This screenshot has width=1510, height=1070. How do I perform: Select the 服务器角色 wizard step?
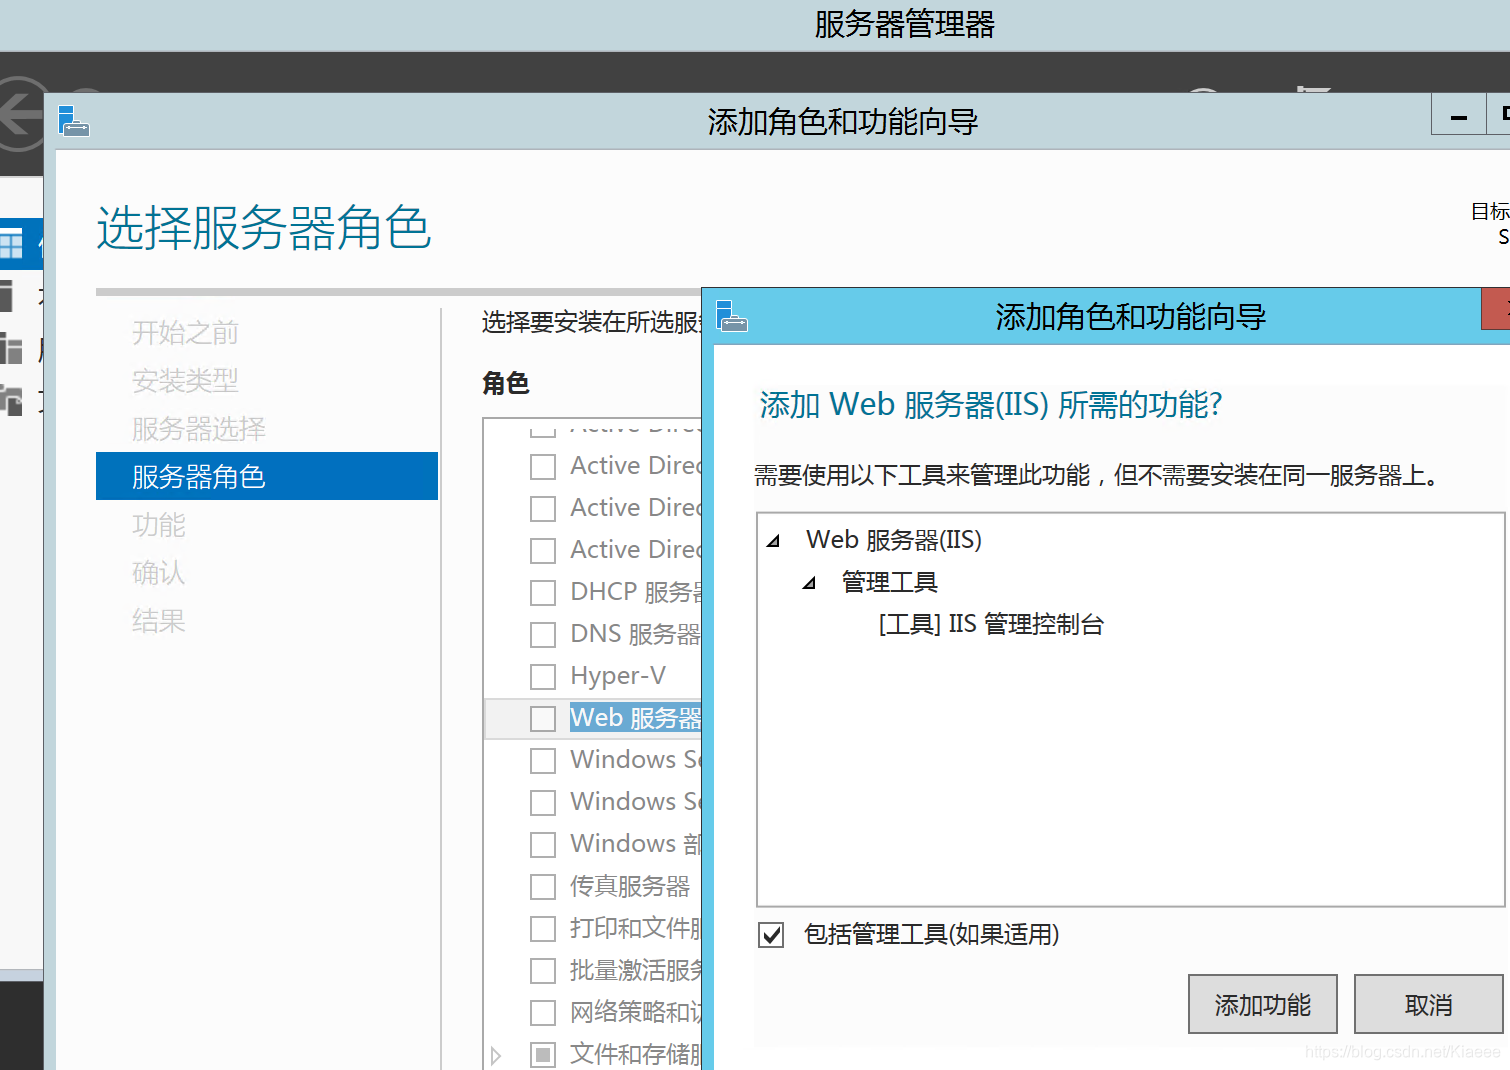coord(267,476)
